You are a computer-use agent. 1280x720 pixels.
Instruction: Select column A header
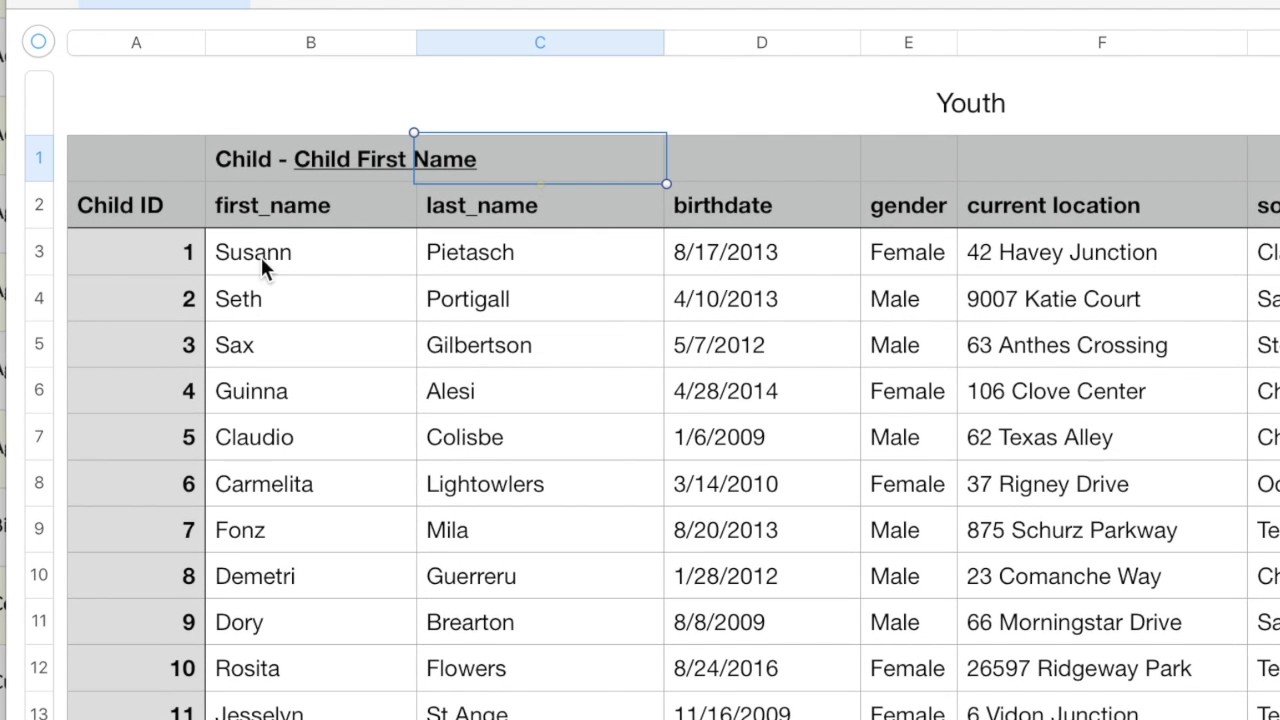tap(136, 43)
